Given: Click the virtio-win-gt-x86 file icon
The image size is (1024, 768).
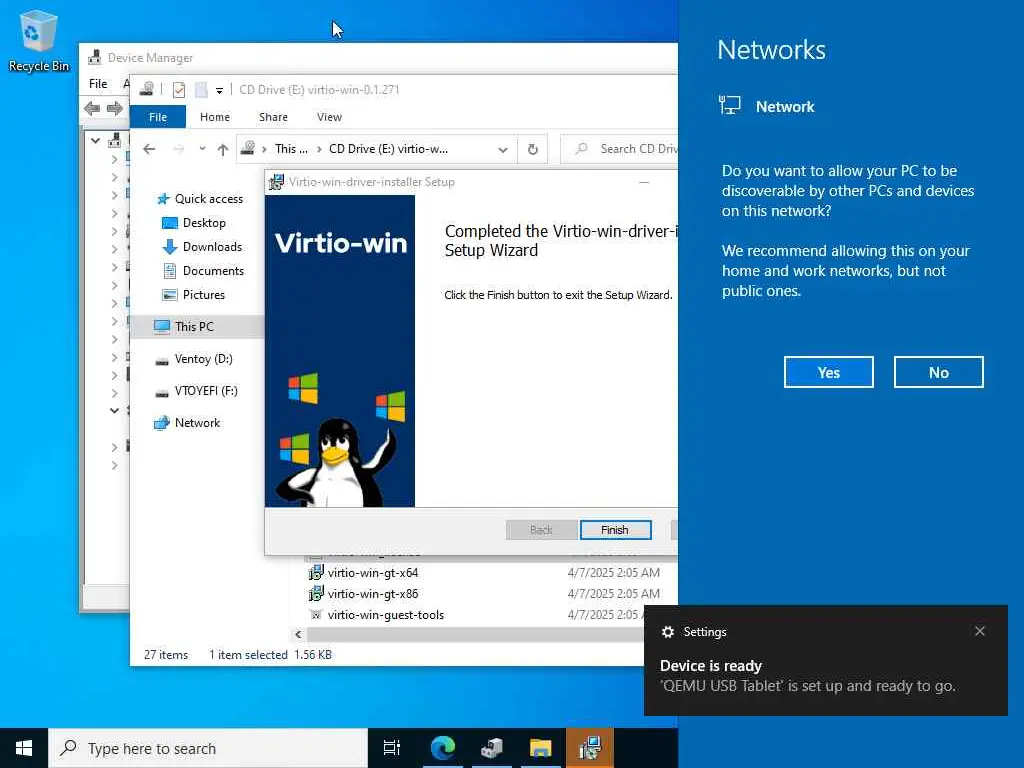Looking at the screenshot, I should (316, 594).
